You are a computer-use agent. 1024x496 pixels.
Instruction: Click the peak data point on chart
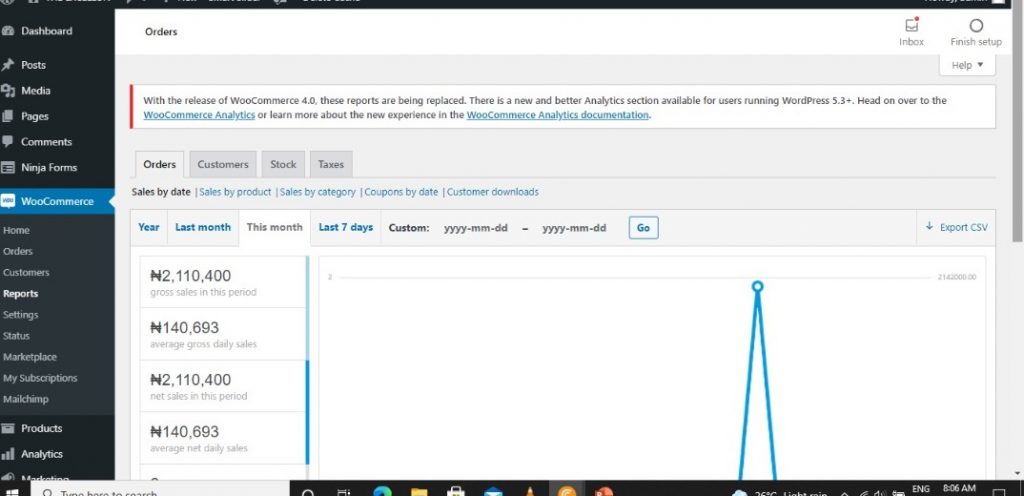[x=757, y=286]
